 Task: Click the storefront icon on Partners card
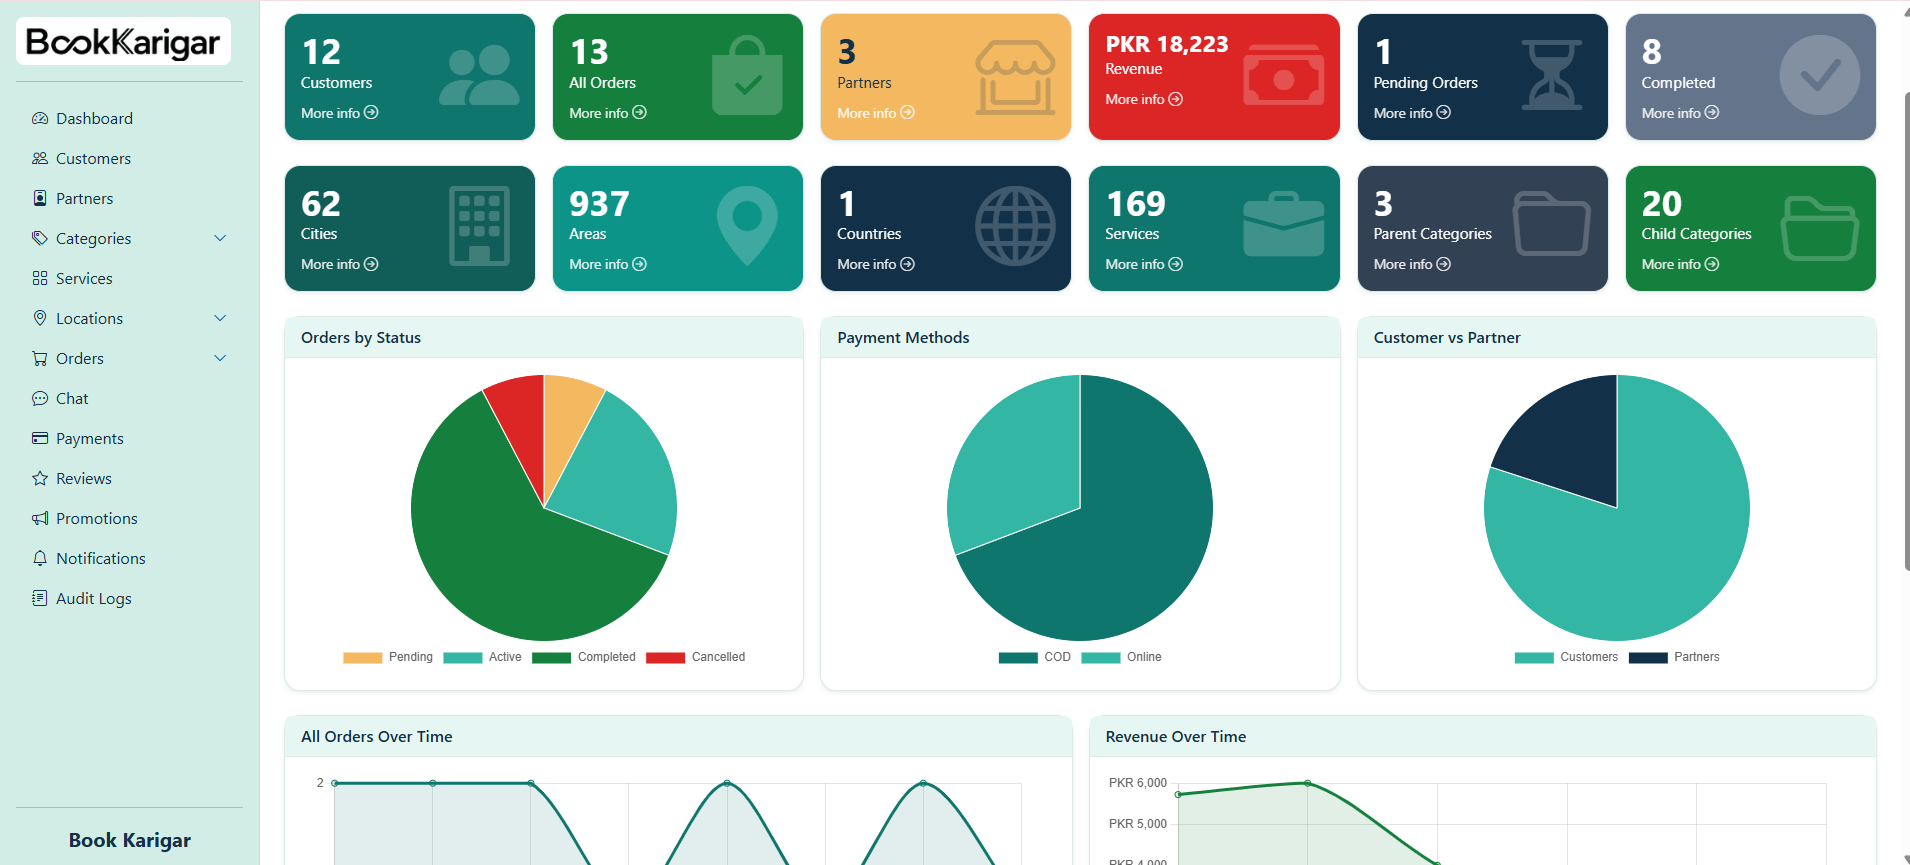[x=1015, y=77]
